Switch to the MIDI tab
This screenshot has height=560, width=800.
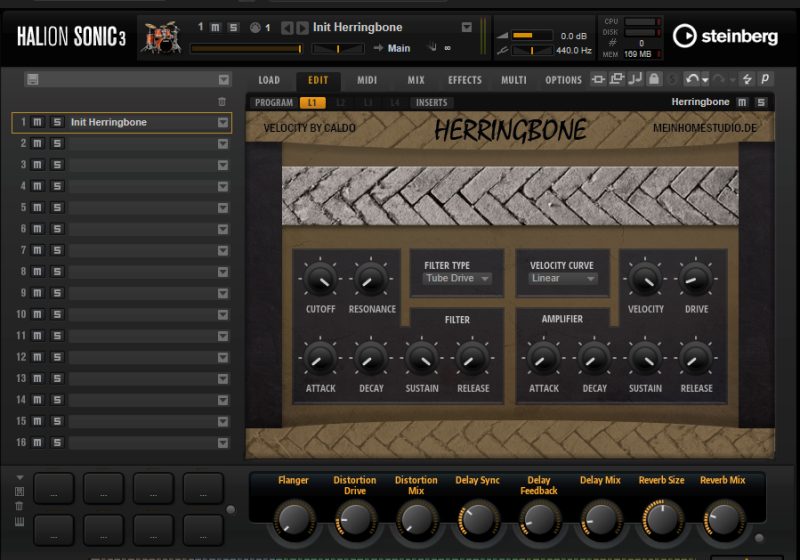pyautogui.click(x=367, y=80)
